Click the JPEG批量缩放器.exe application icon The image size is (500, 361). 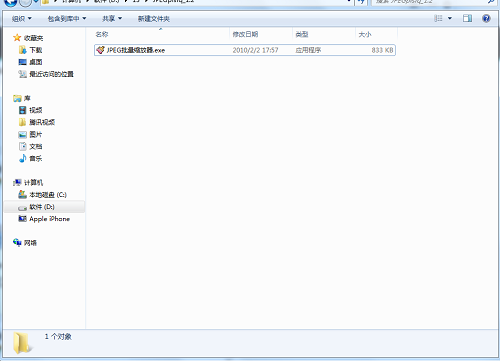(x=100, y=50)
